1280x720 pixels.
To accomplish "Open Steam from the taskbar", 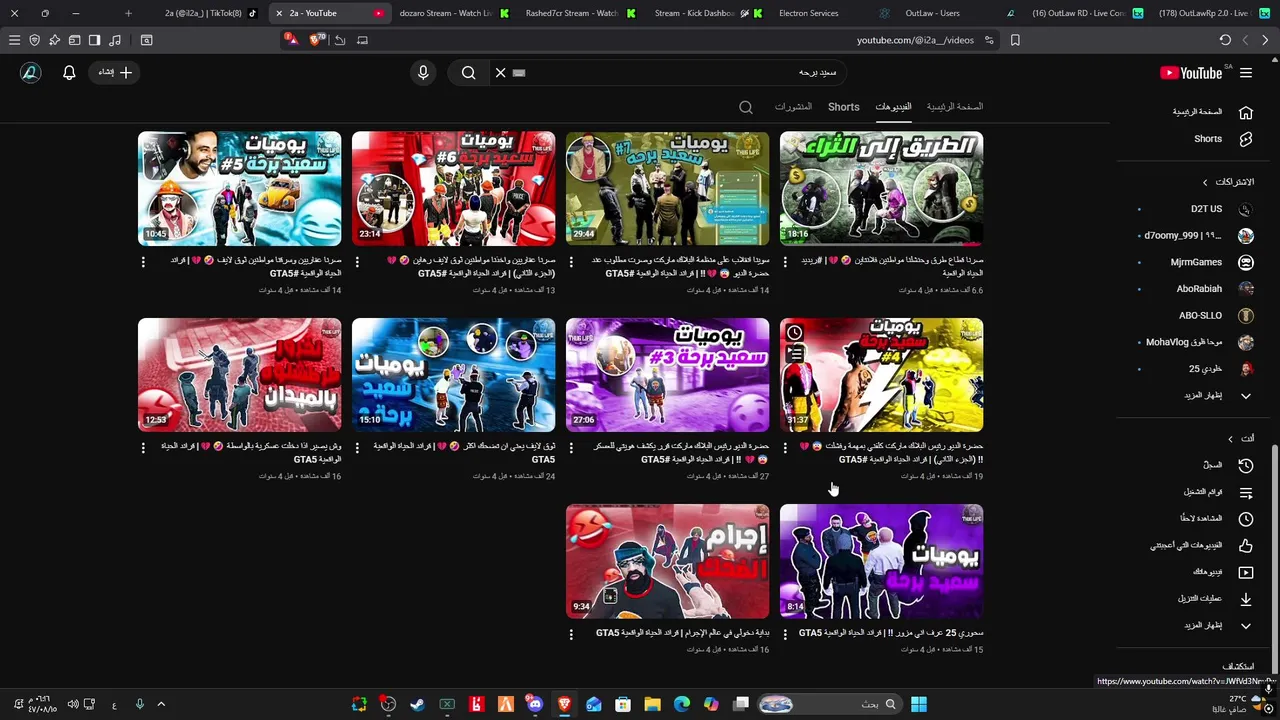I will (417, 705).
